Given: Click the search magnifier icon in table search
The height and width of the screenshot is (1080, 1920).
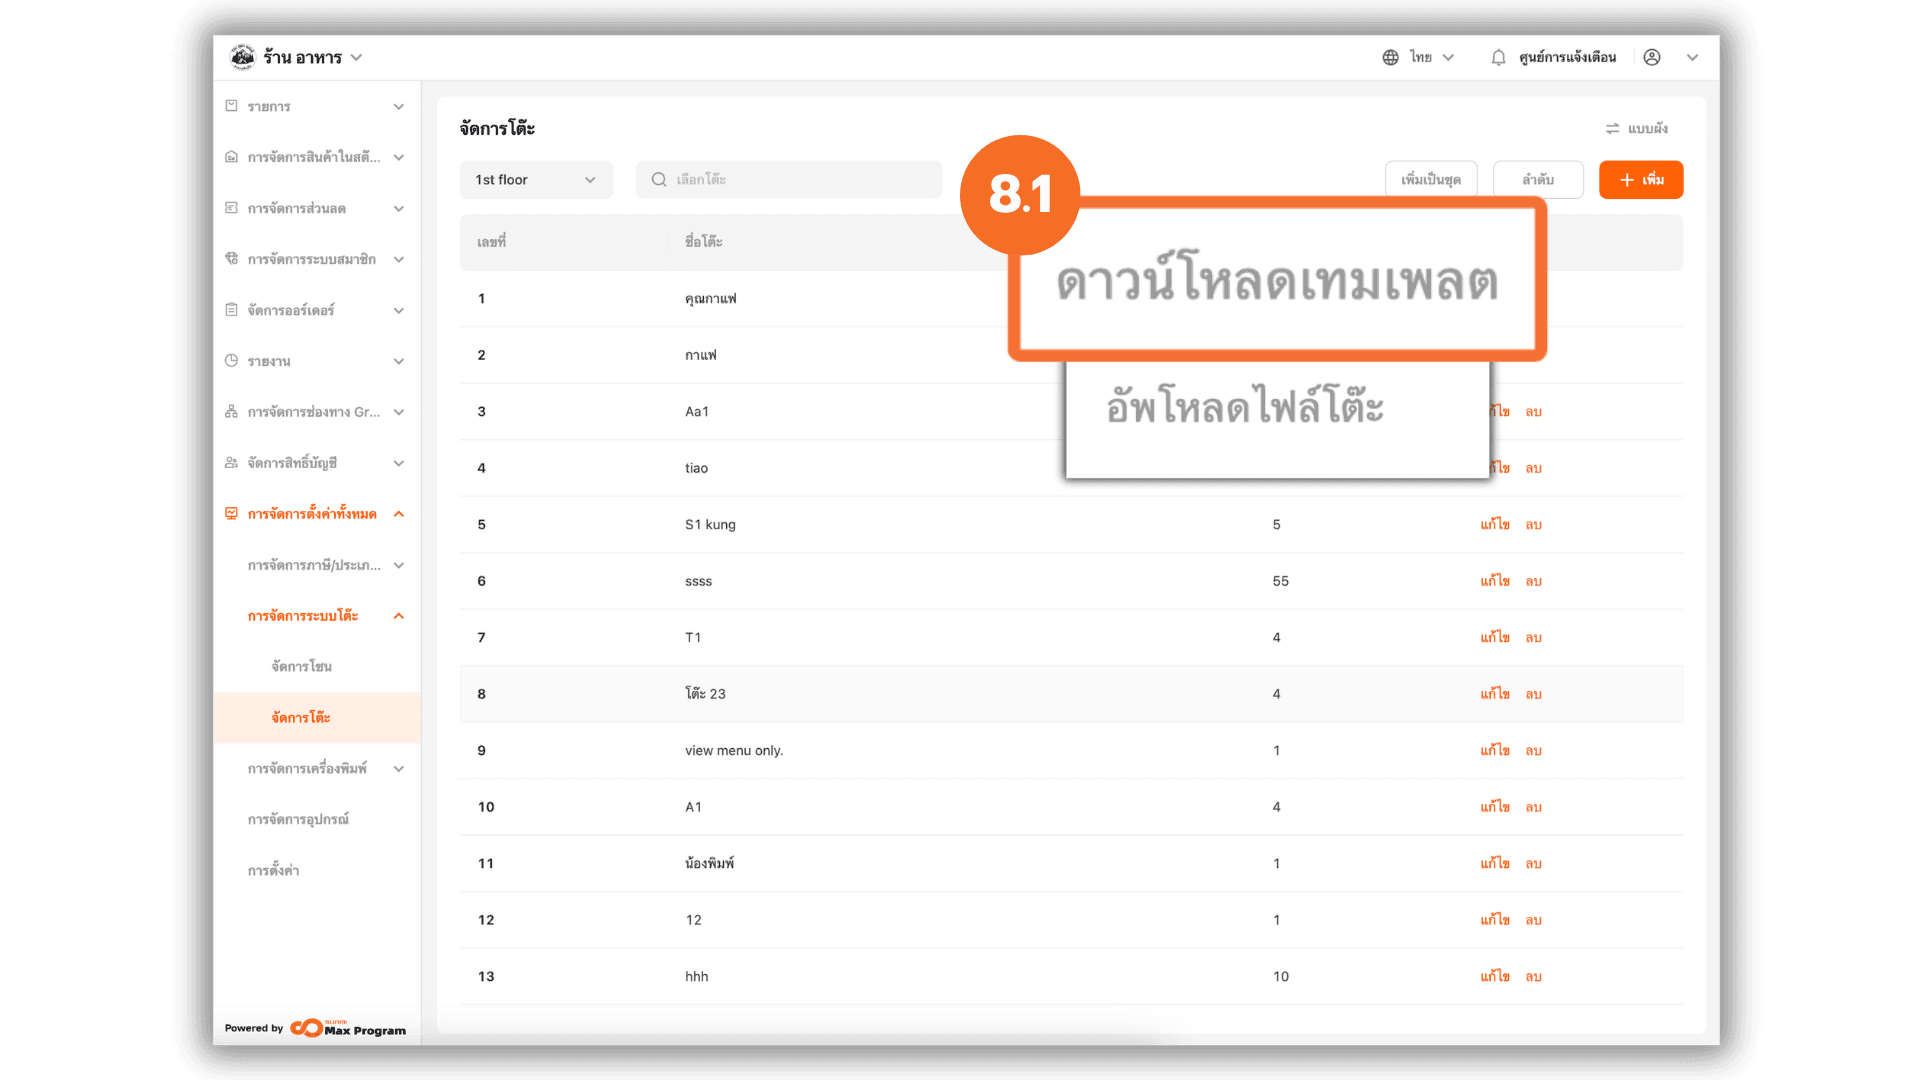Looking at the screenshot, I should point(659,180).
